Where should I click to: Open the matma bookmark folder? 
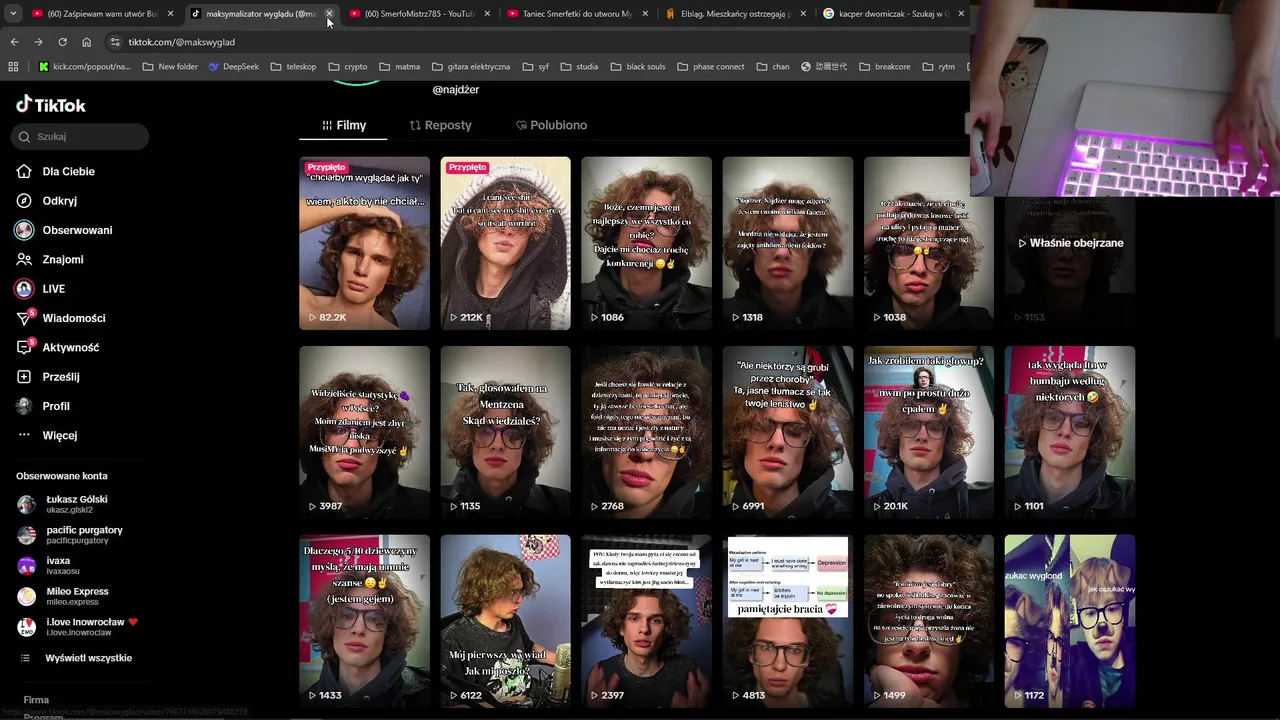[x=400, y=67]
